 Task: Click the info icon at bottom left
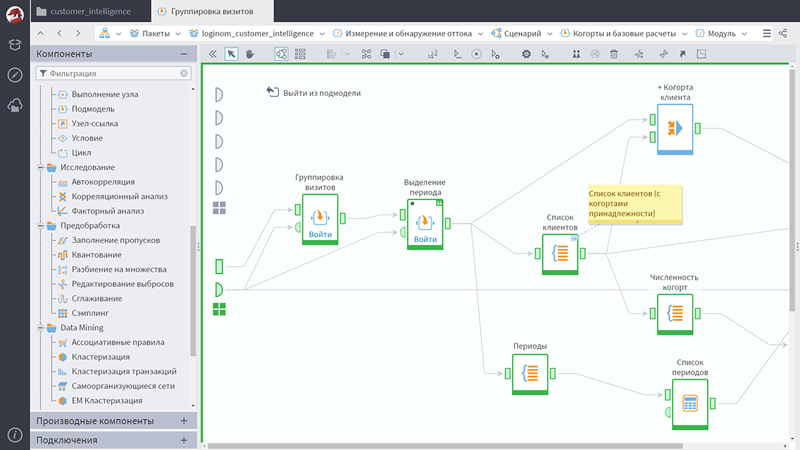pos(15,435)
